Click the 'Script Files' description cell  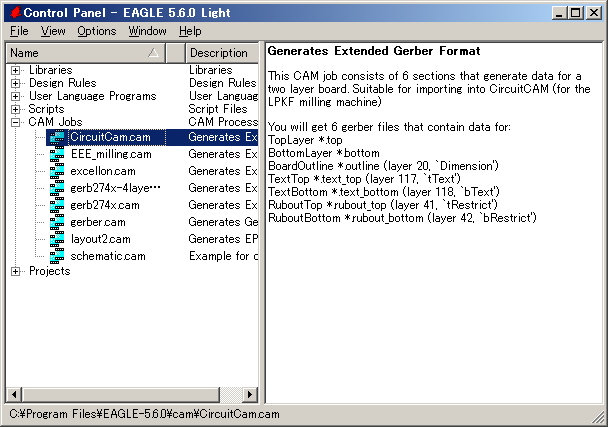coord(218,109)
